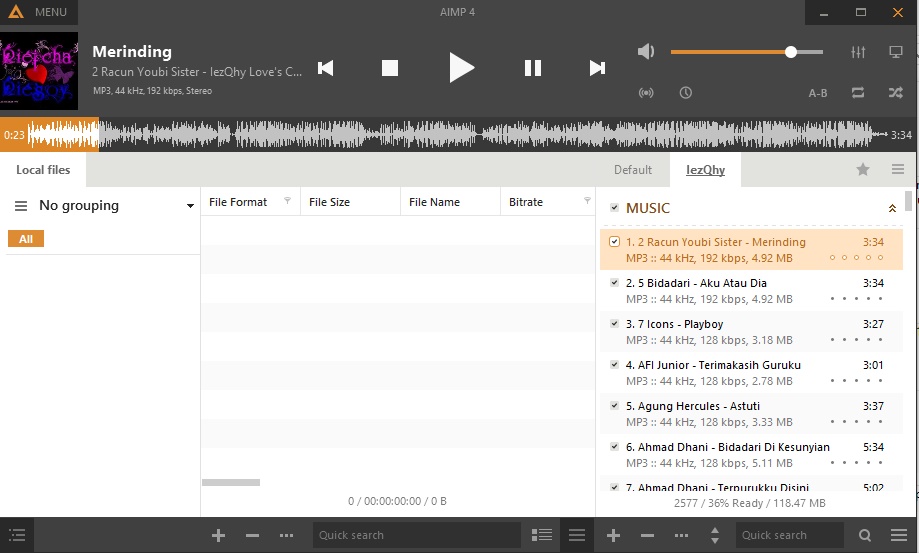Viewport: 919px width, 553px height.
Task: Pause the current track
Action: click(x=533, y=68)
